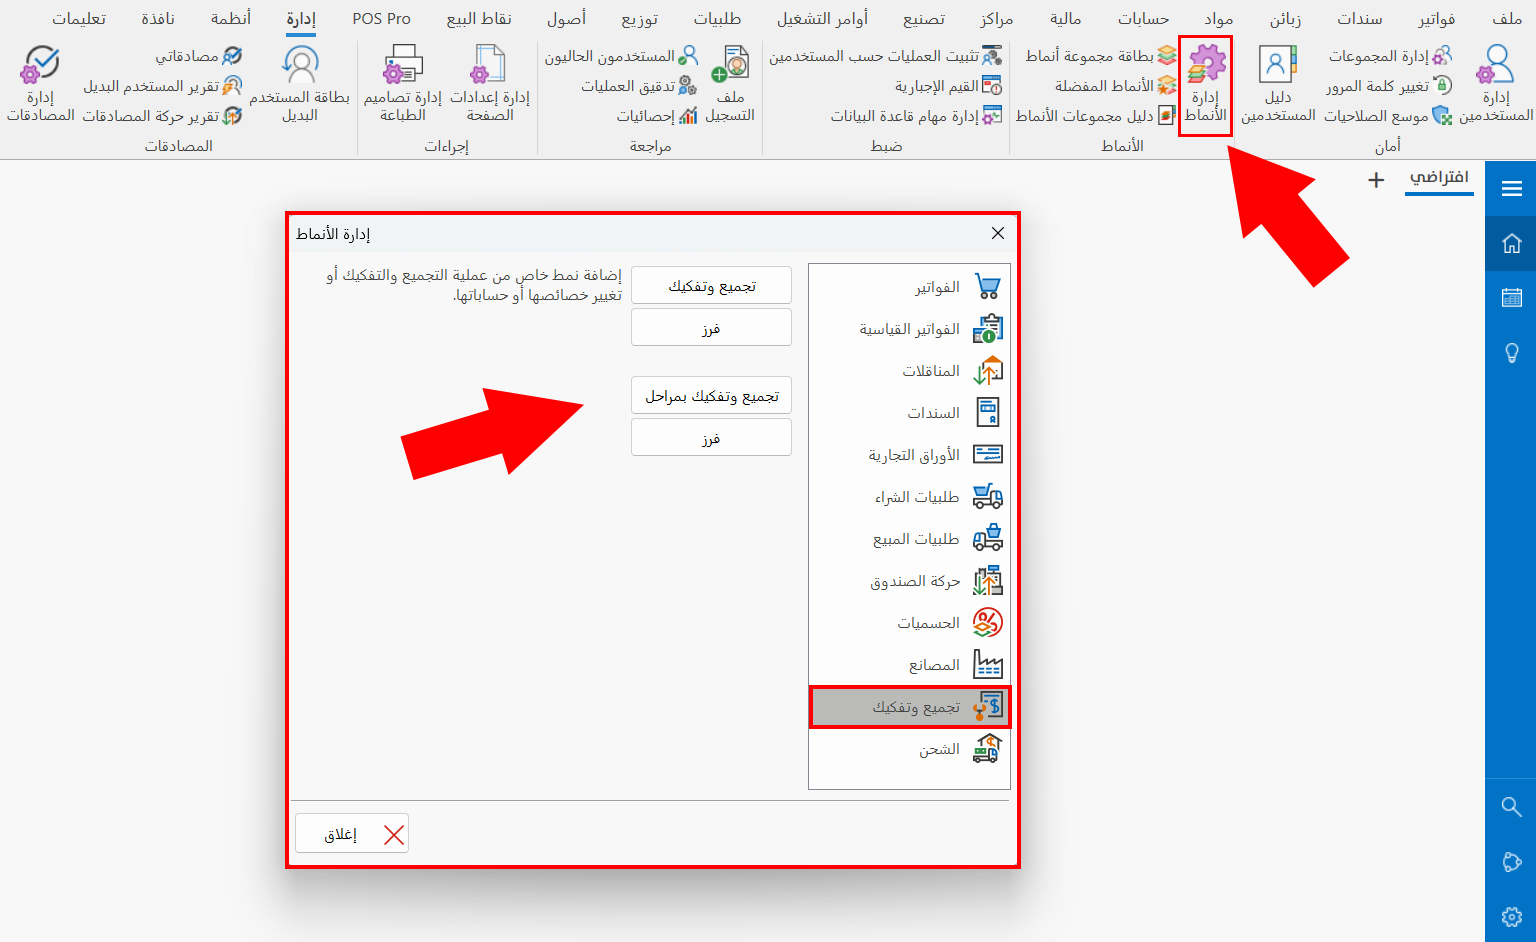Open مصادقاتي
The height and width of the screenshot is (942, 1536).
199,56
